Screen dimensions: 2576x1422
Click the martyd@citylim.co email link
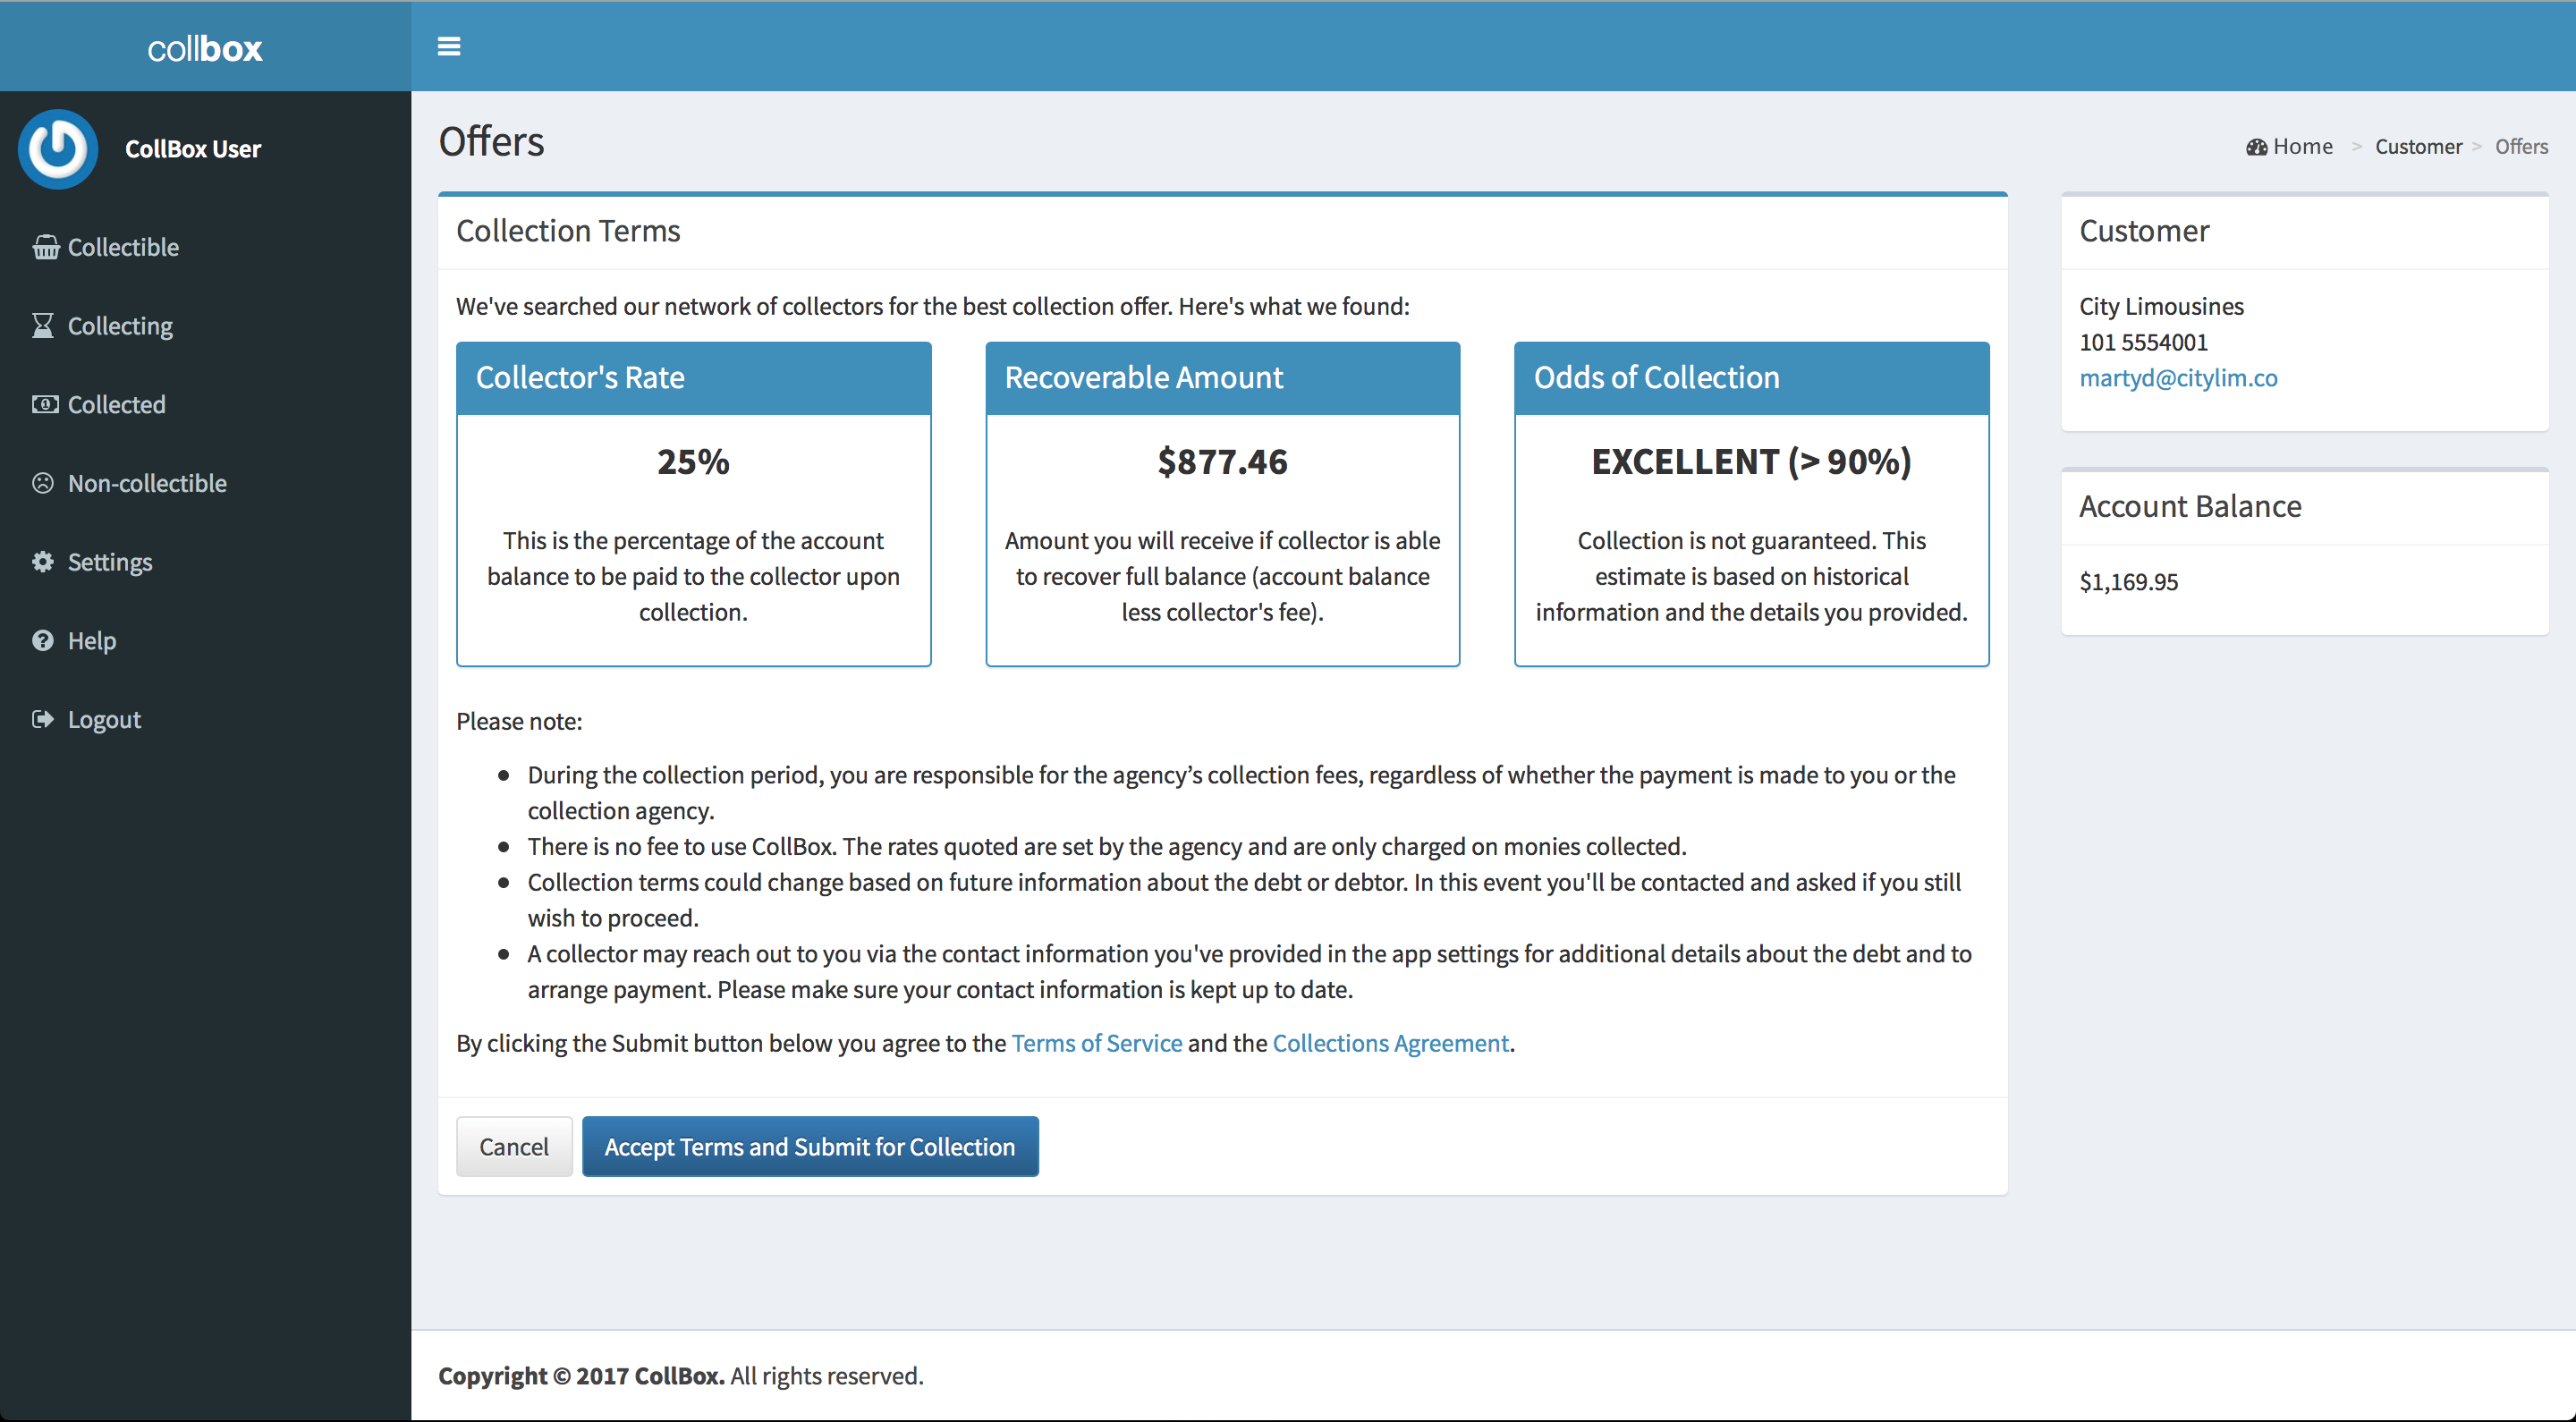click(x=2178, y=378)
